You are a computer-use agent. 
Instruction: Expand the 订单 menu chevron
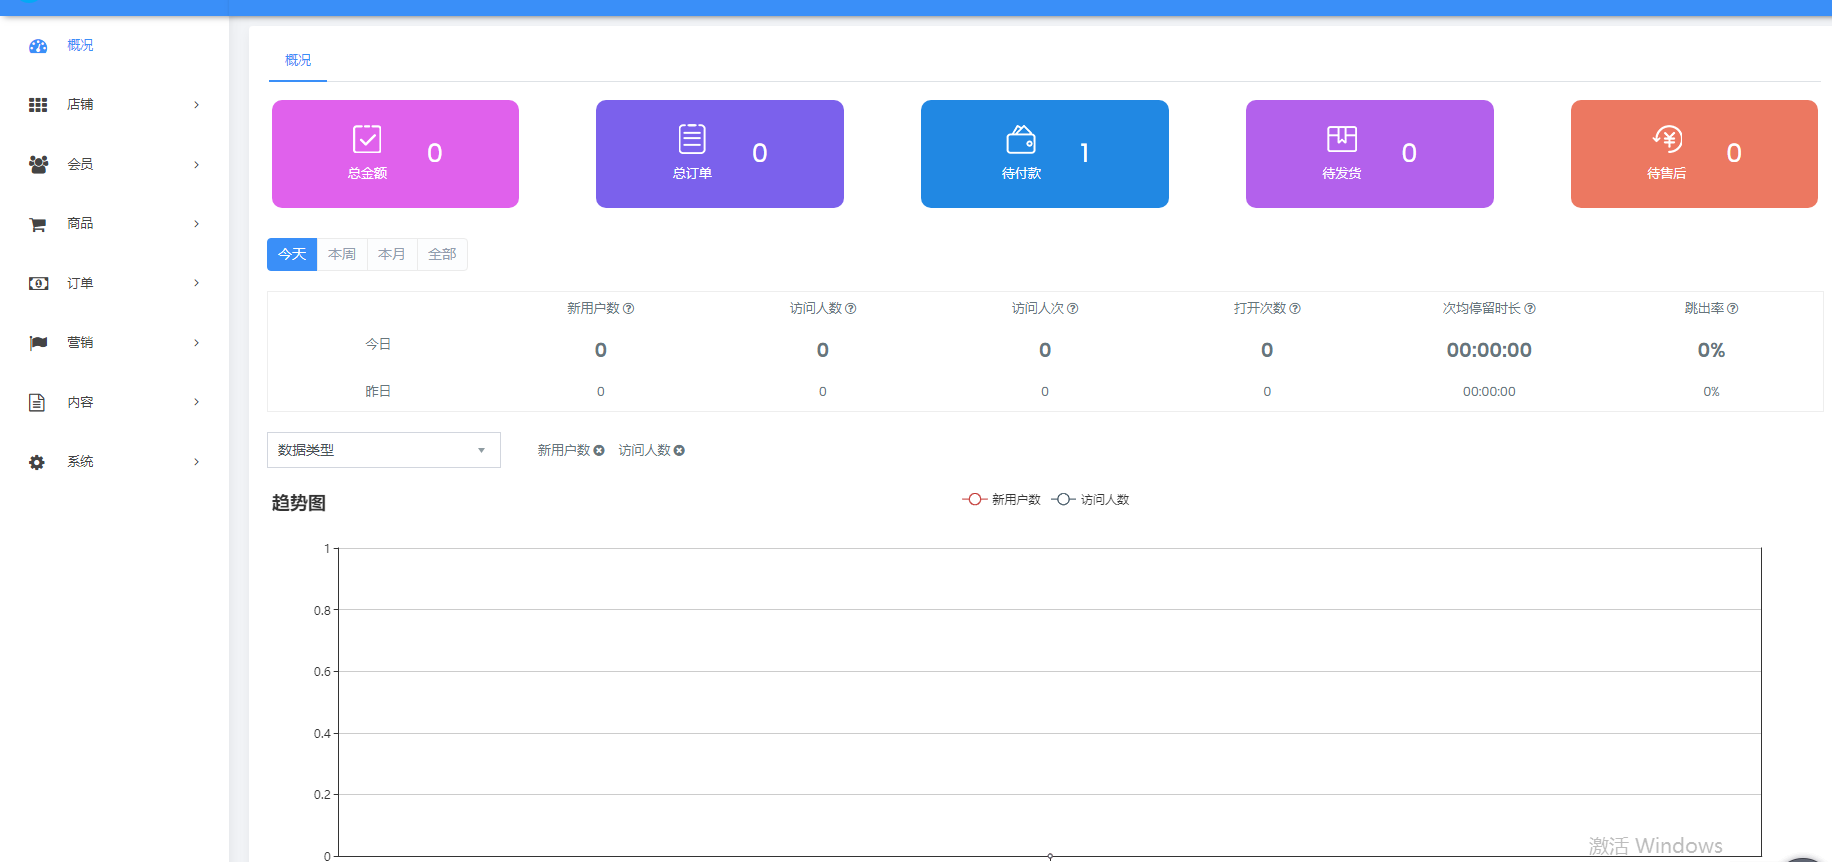click(196, 283)
